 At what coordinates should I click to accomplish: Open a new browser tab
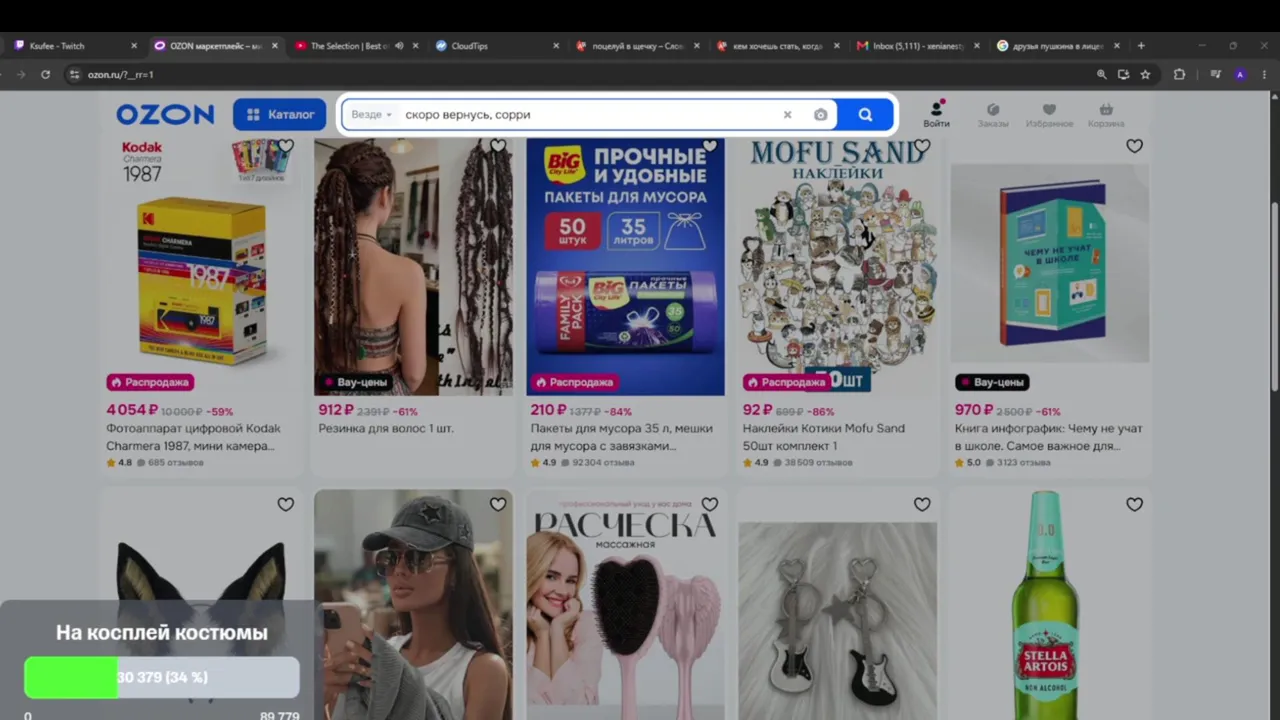click(1141, 46)
